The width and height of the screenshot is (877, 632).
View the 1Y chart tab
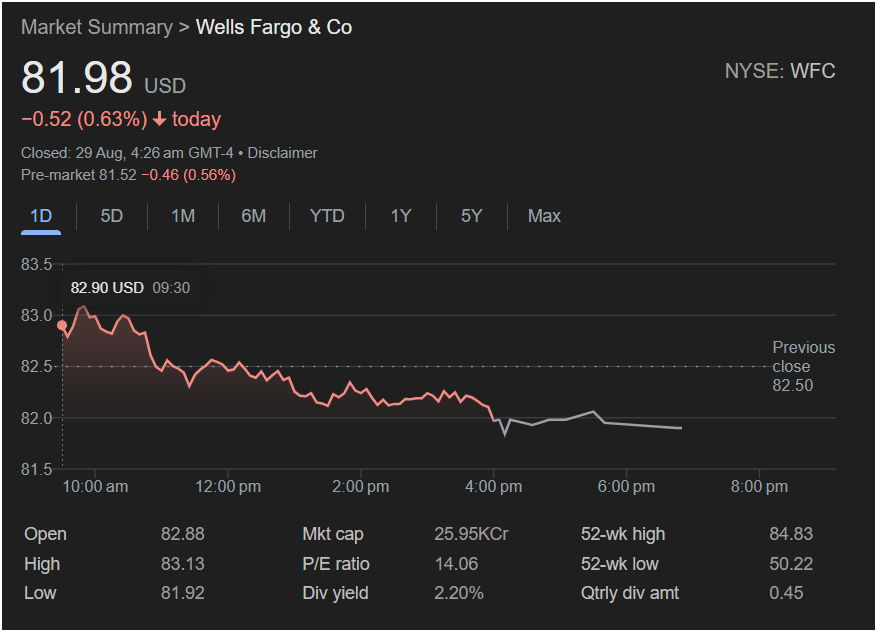click(x=401, y=216)
